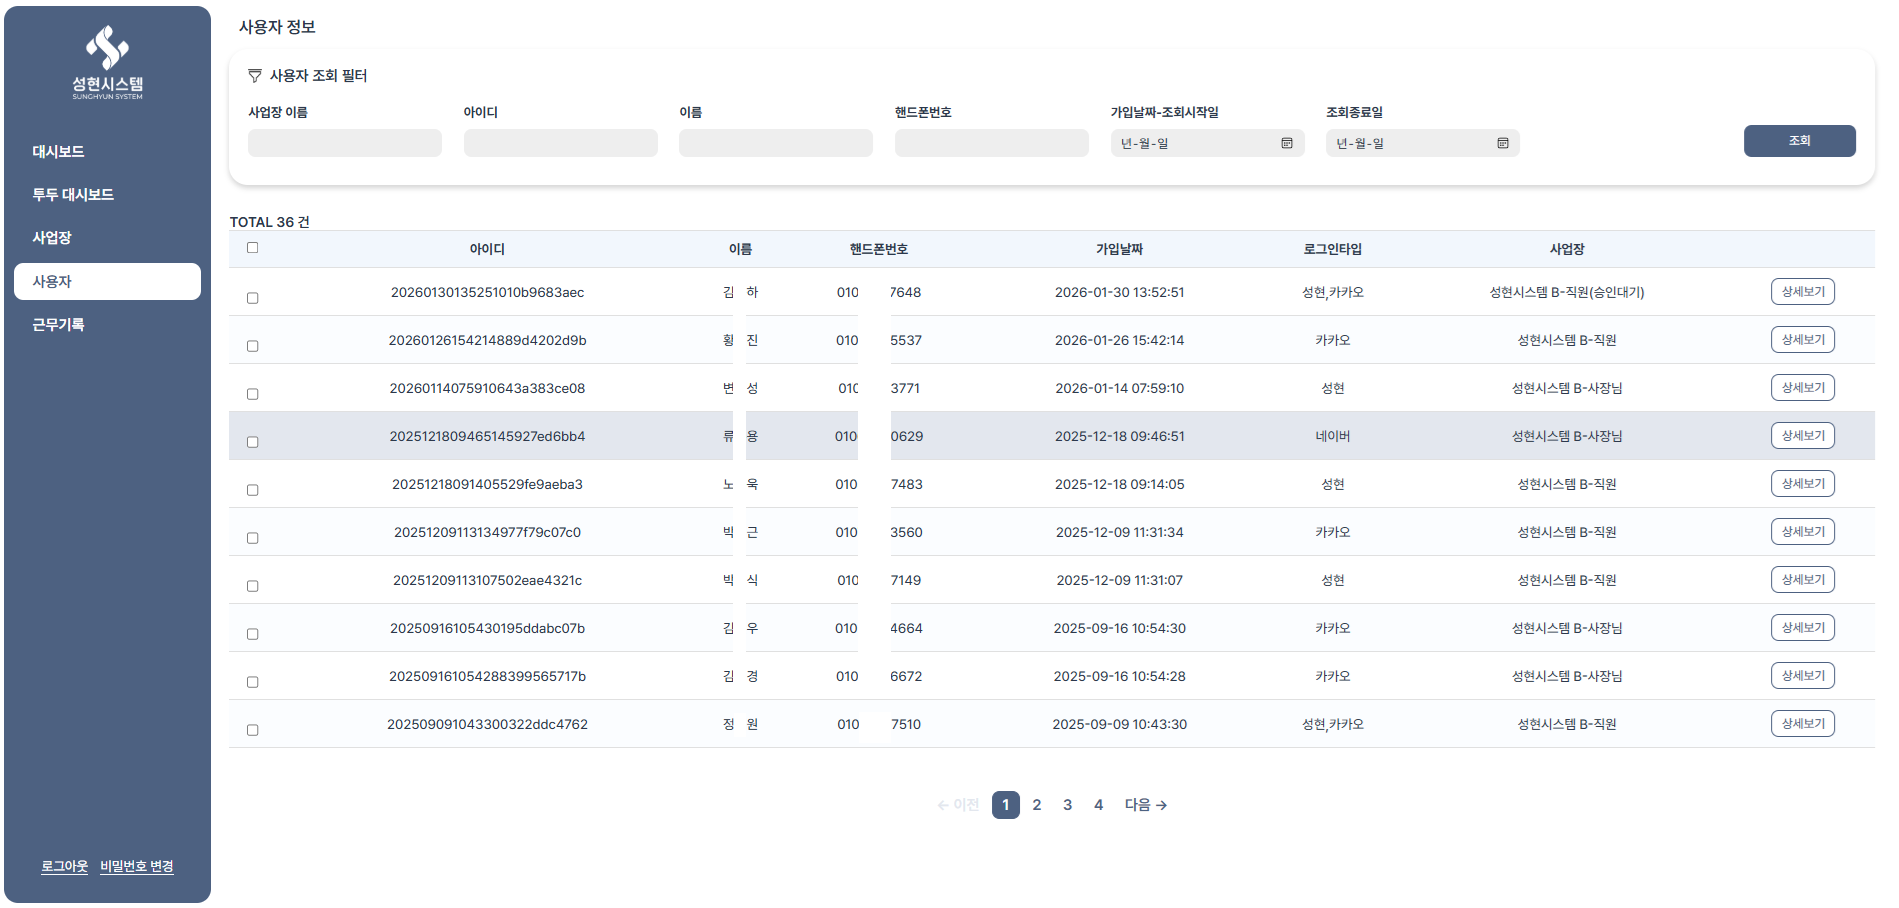
Task: Click the 이전 previous page link
Action: pos(958,805)
